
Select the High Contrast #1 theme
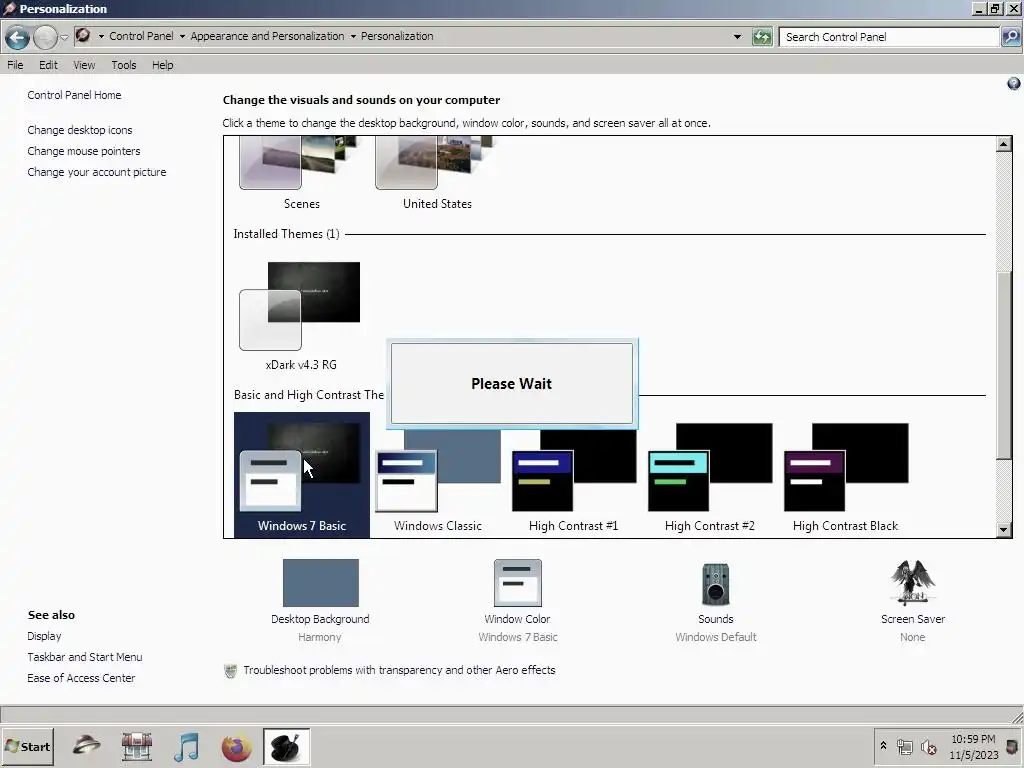click(573, 479)
